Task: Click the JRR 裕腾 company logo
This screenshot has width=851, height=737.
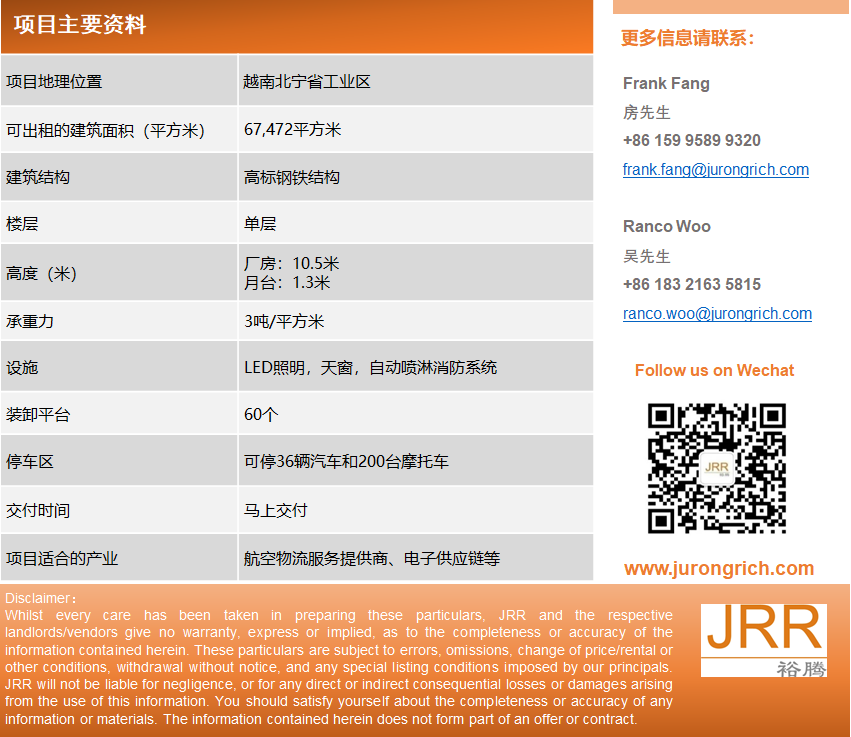Action: tap(763, 640)
